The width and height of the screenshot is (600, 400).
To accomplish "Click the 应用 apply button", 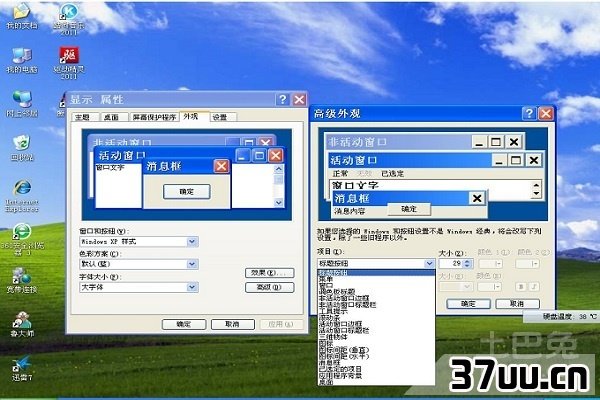I will [281, 324].
